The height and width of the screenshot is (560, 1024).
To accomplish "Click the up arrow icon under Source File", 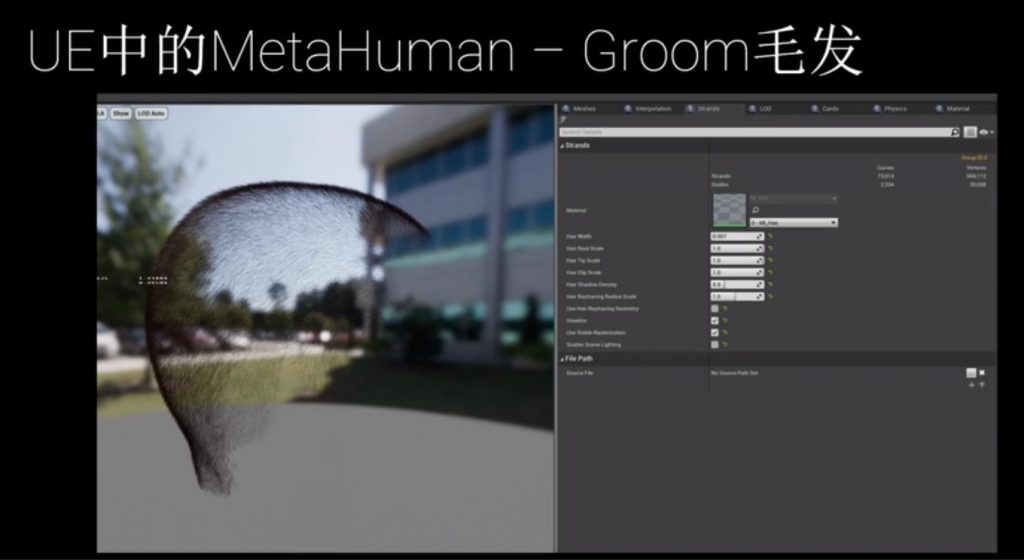I will click(982, 384).
